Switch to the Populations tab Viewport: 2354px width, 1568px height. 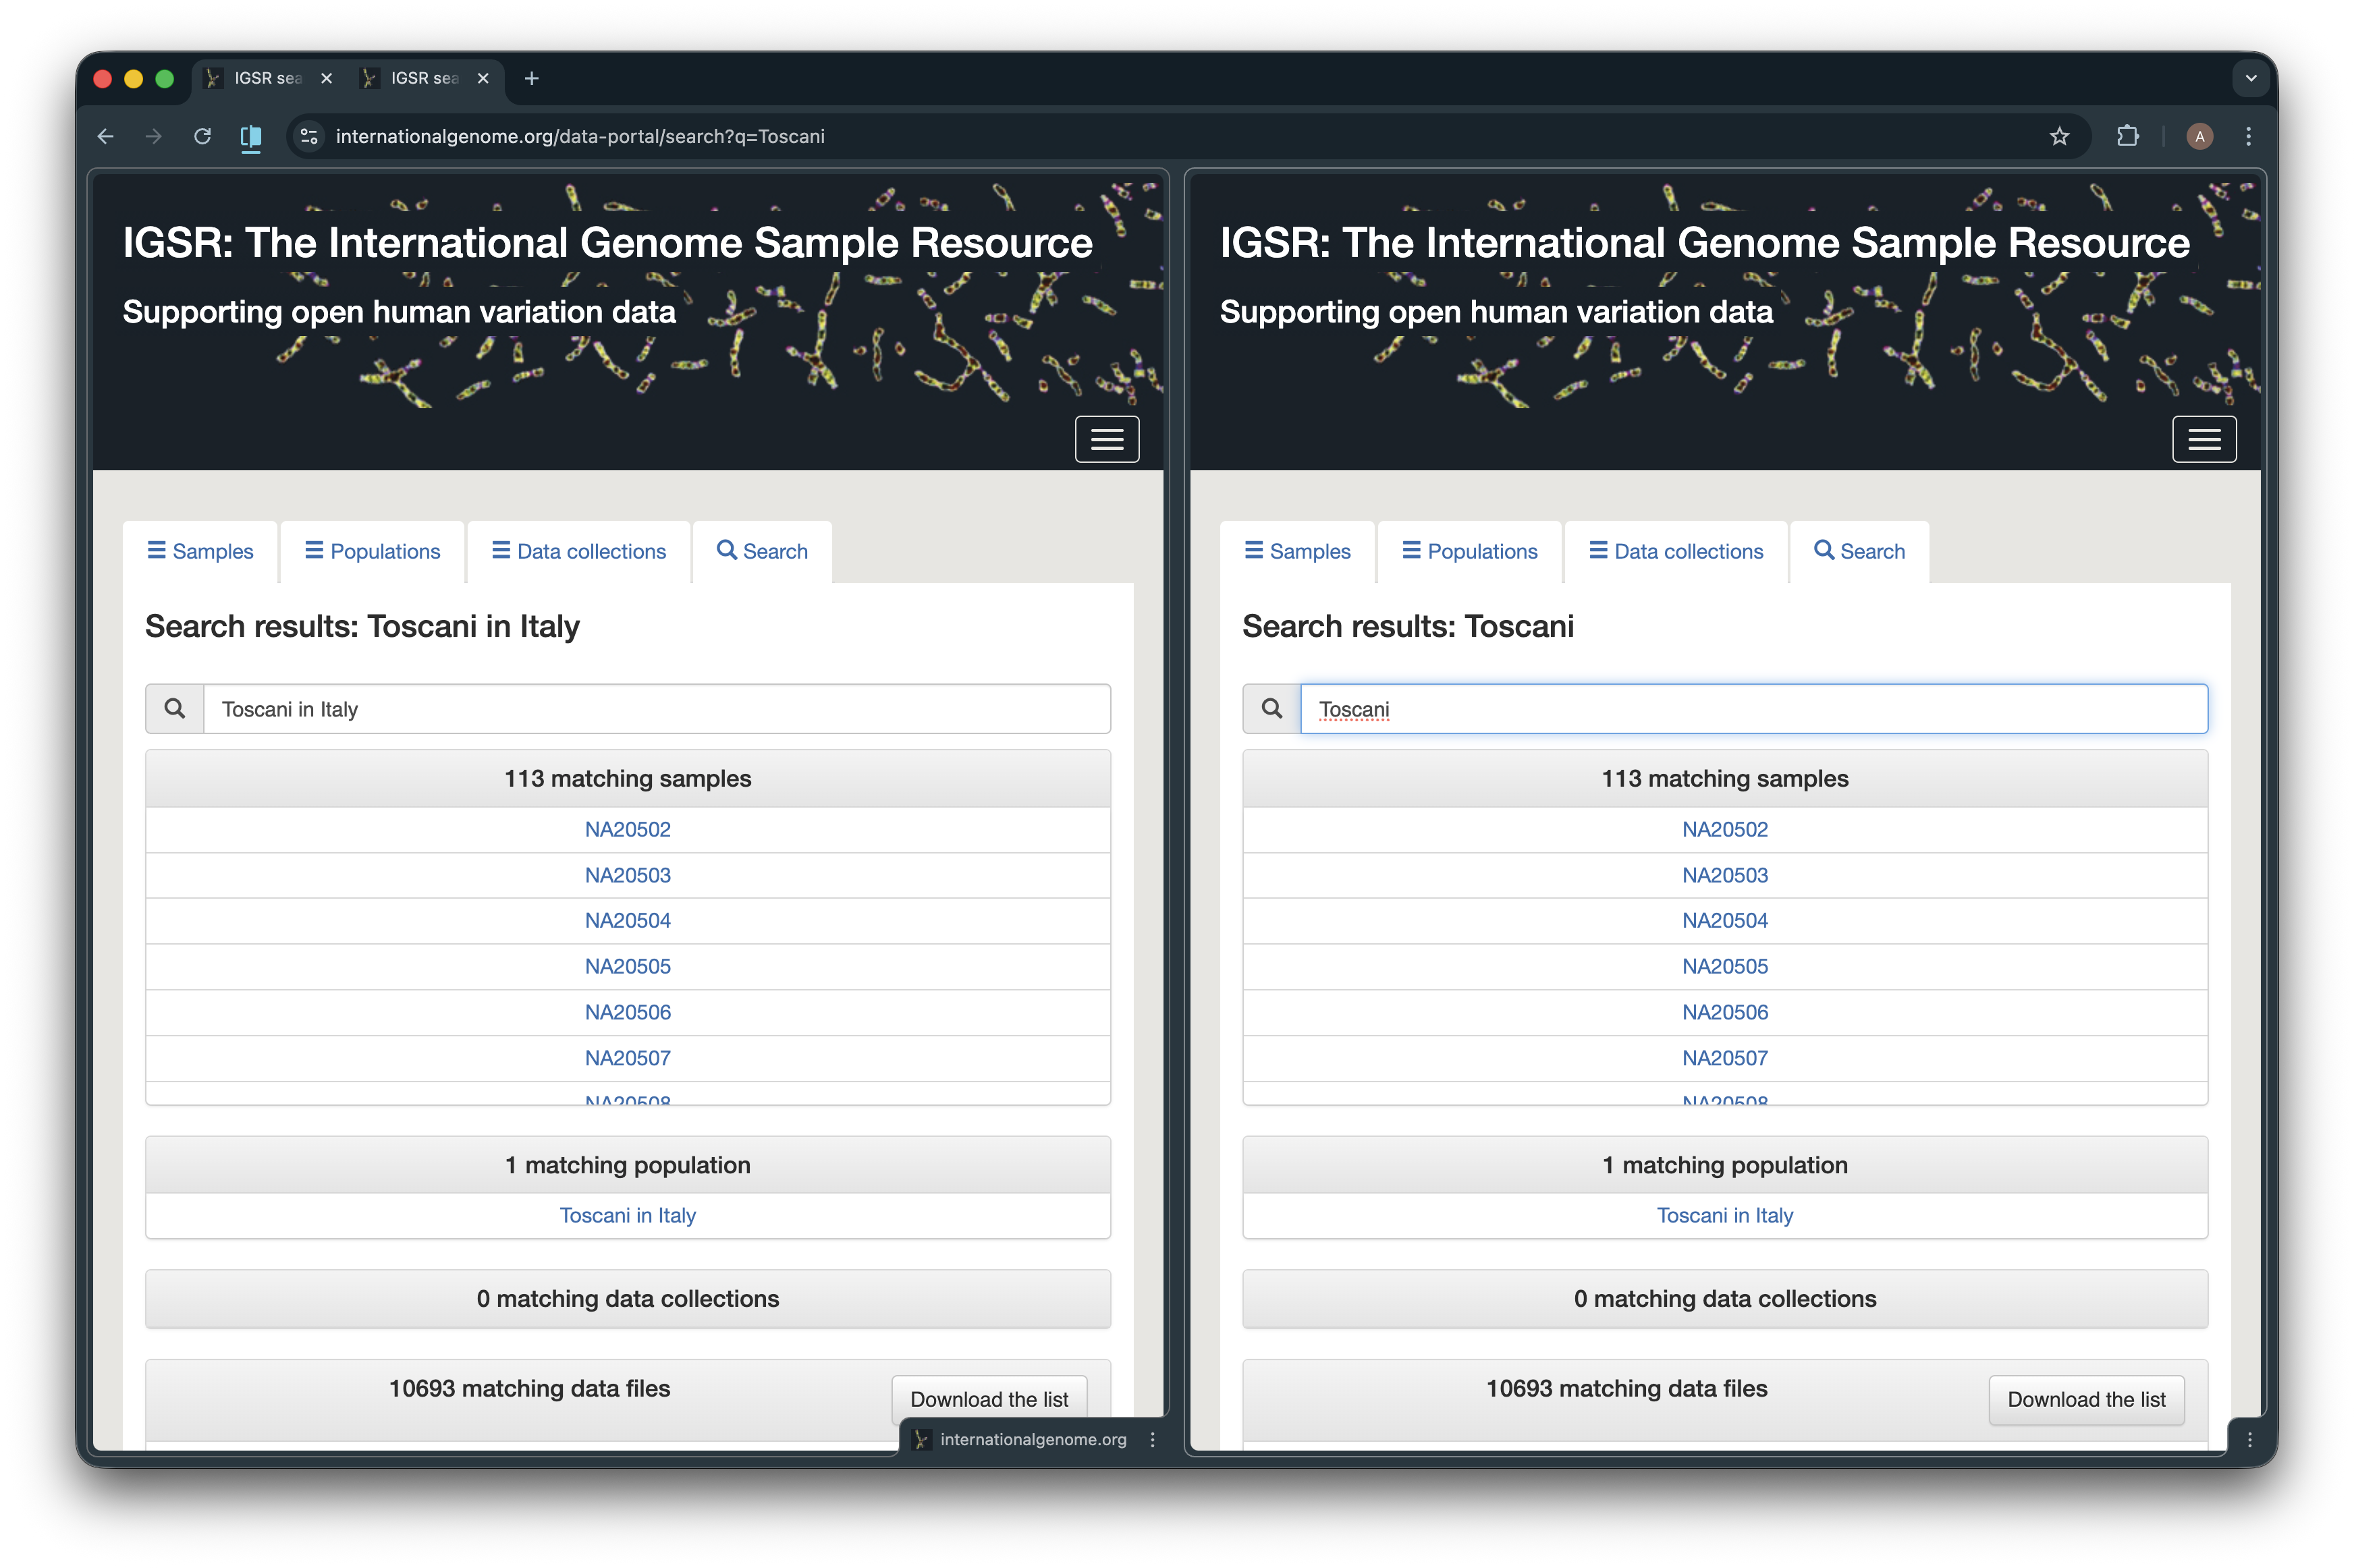pyautogui.click(x=372, y=551)
